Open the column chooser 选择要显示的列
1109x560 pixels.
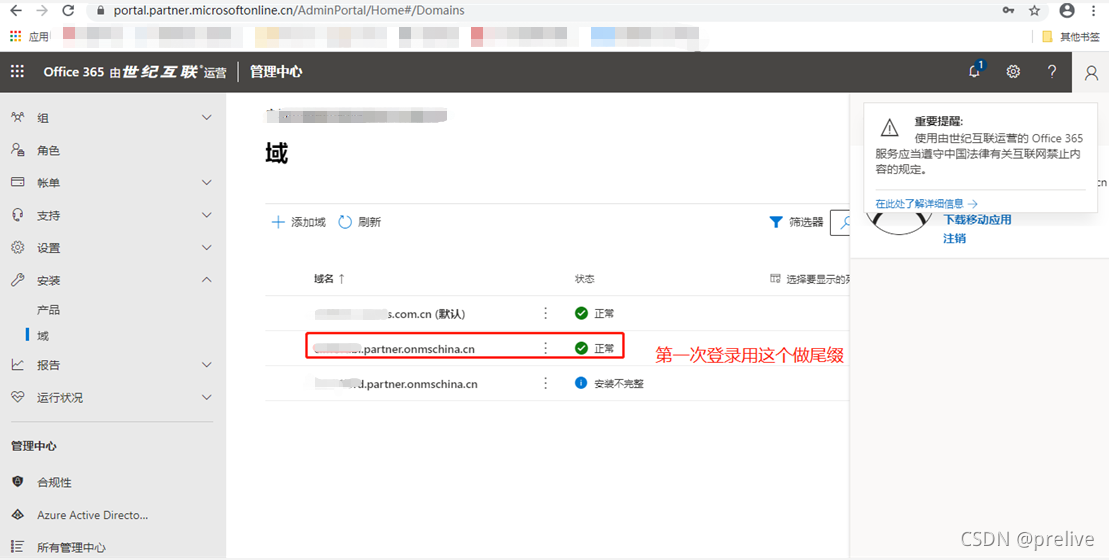click(809, 279)
